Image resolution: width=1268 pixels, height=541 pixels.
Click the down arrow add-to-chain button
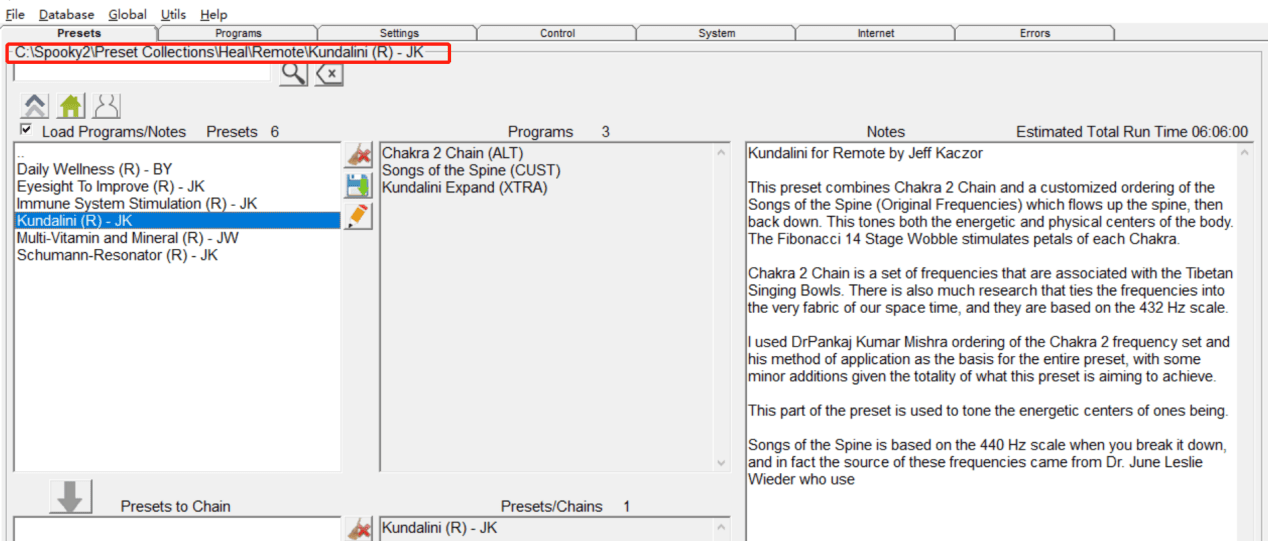[x=70, y=496]
